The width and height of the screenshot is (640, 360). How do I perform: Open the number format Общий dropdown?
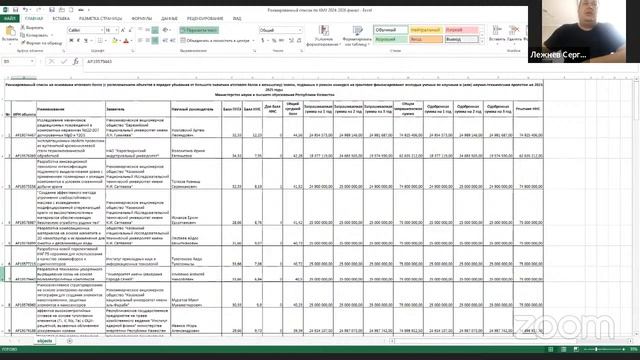[300, 30]
